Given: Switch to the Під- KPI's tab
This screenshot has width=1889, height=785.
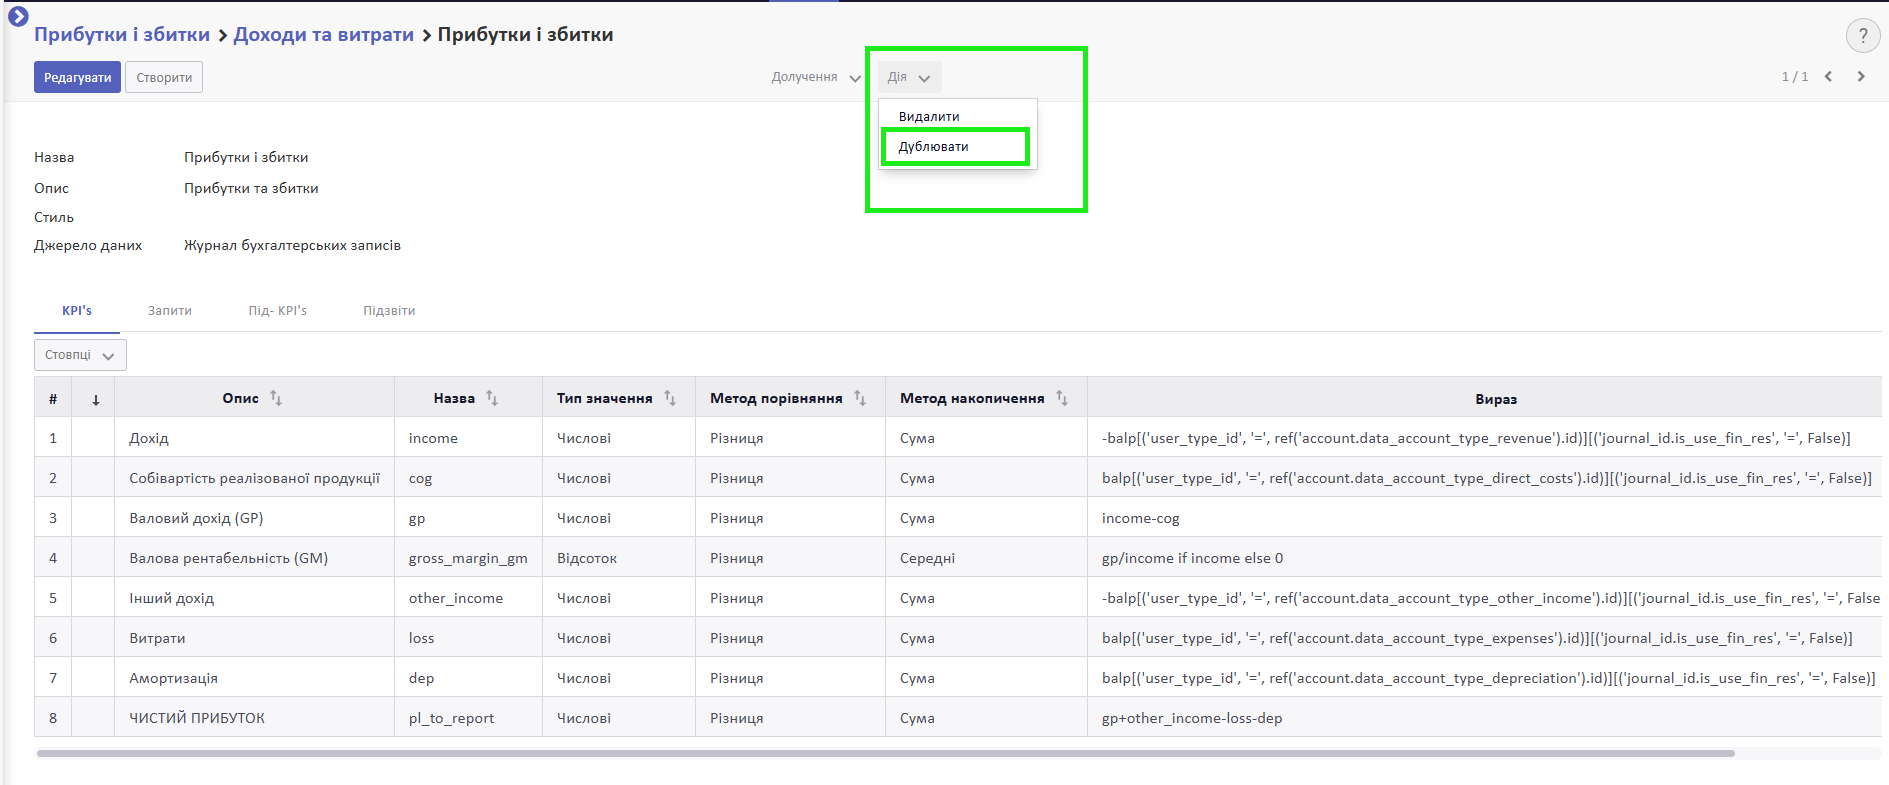Looking at the screenshot, I should 278,311.
